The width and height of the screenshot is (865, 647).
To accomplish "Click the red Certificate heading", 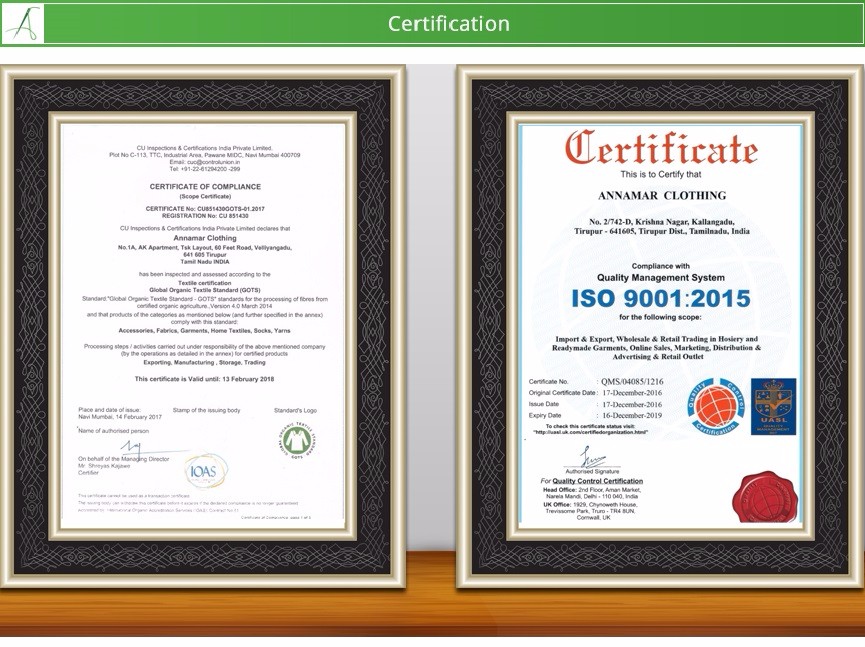I will [660, 150].
